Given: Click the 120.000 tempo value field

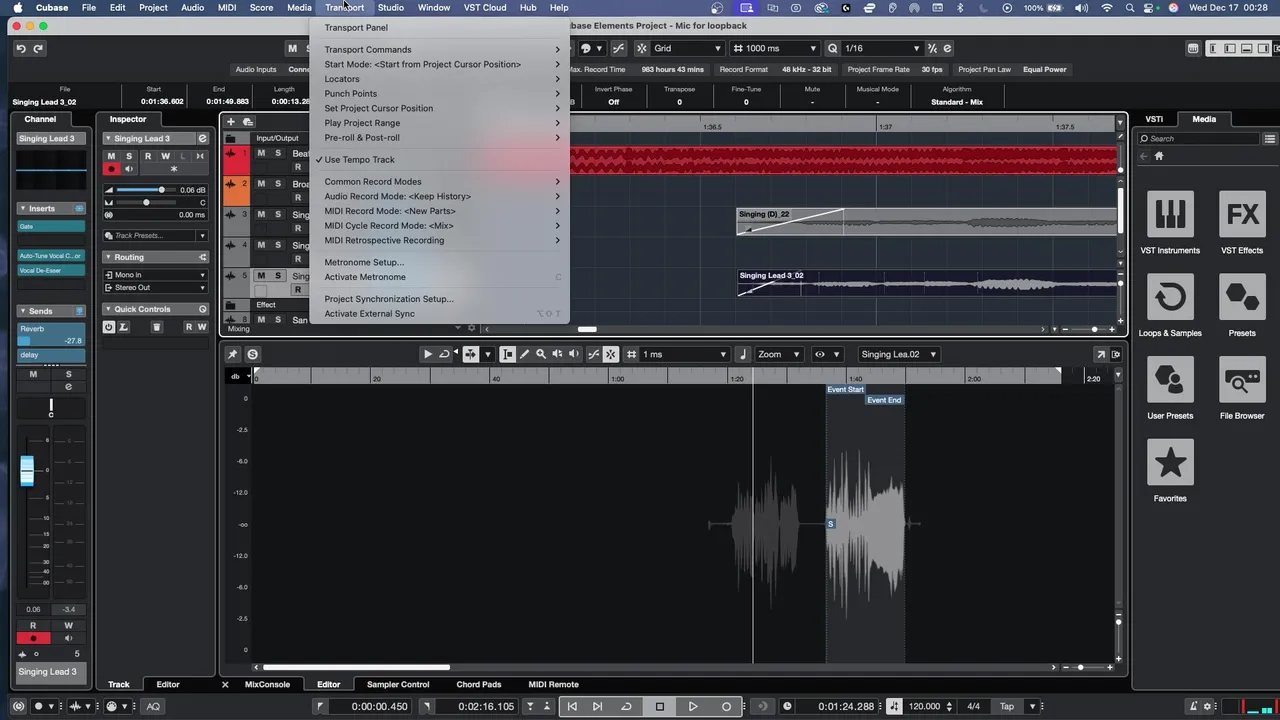Looking at the screenshot, I should [924, 706].
